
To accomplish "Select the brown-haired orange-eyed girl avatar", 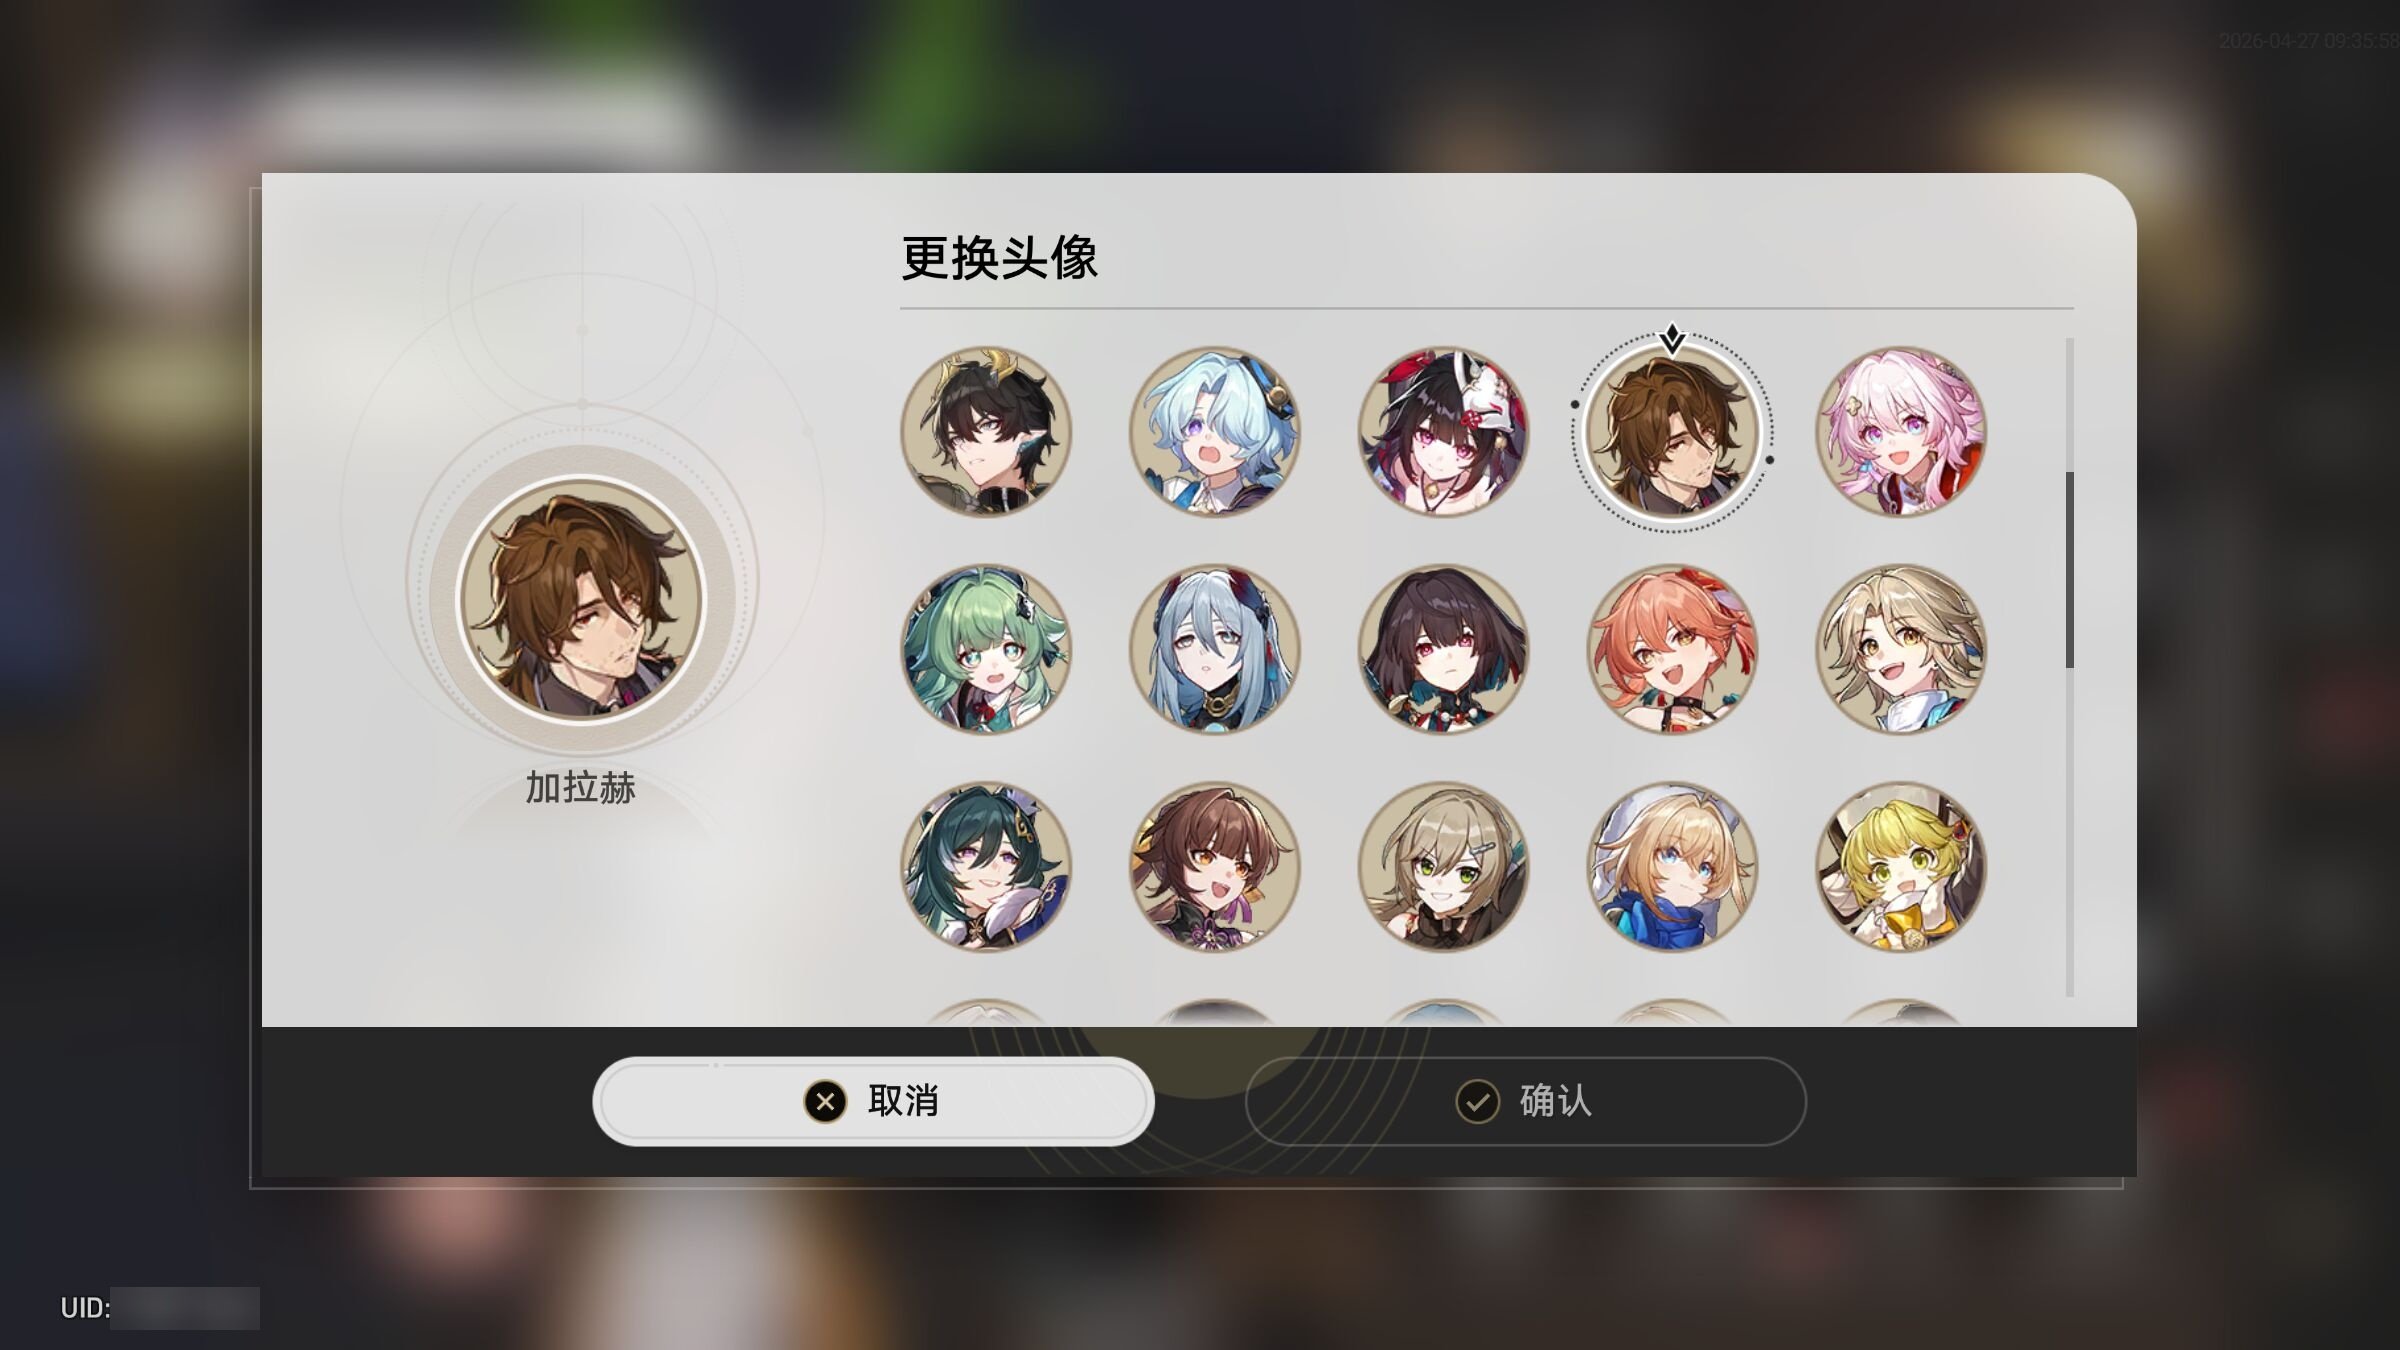I will [x=1215, y=866].
